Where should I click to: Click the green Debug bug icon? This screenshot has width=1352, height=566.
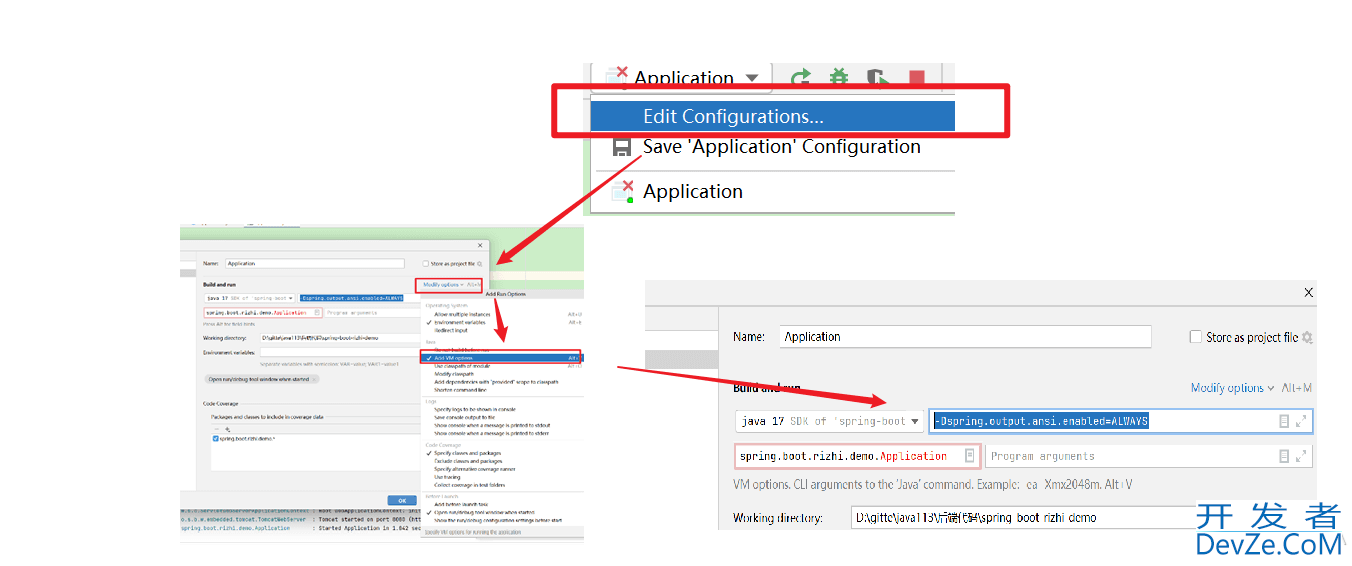(839, 77)
